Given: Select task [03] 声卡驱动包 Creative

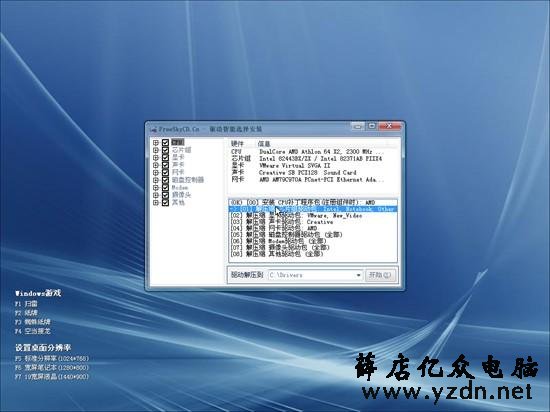Looking at the screenshot, I should click(x=313, y=222).
